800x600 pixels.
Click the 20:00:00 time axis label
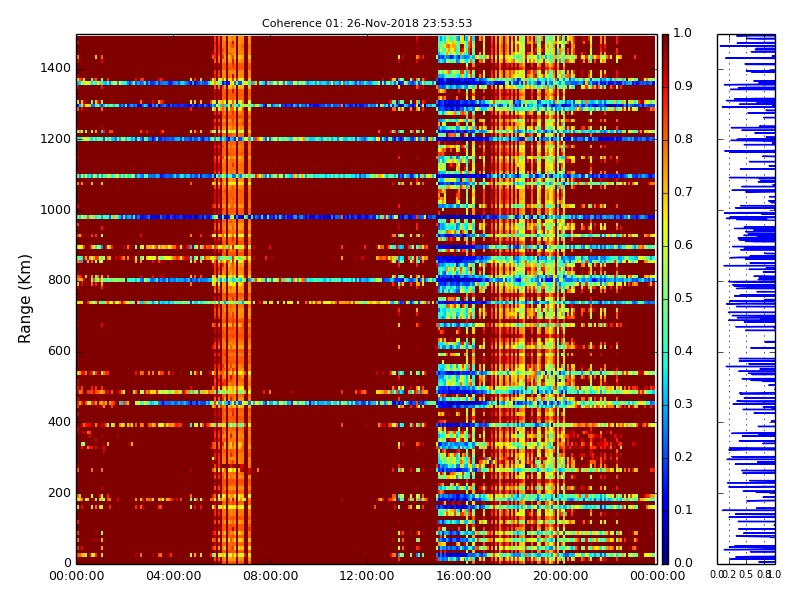pos(561,576)
